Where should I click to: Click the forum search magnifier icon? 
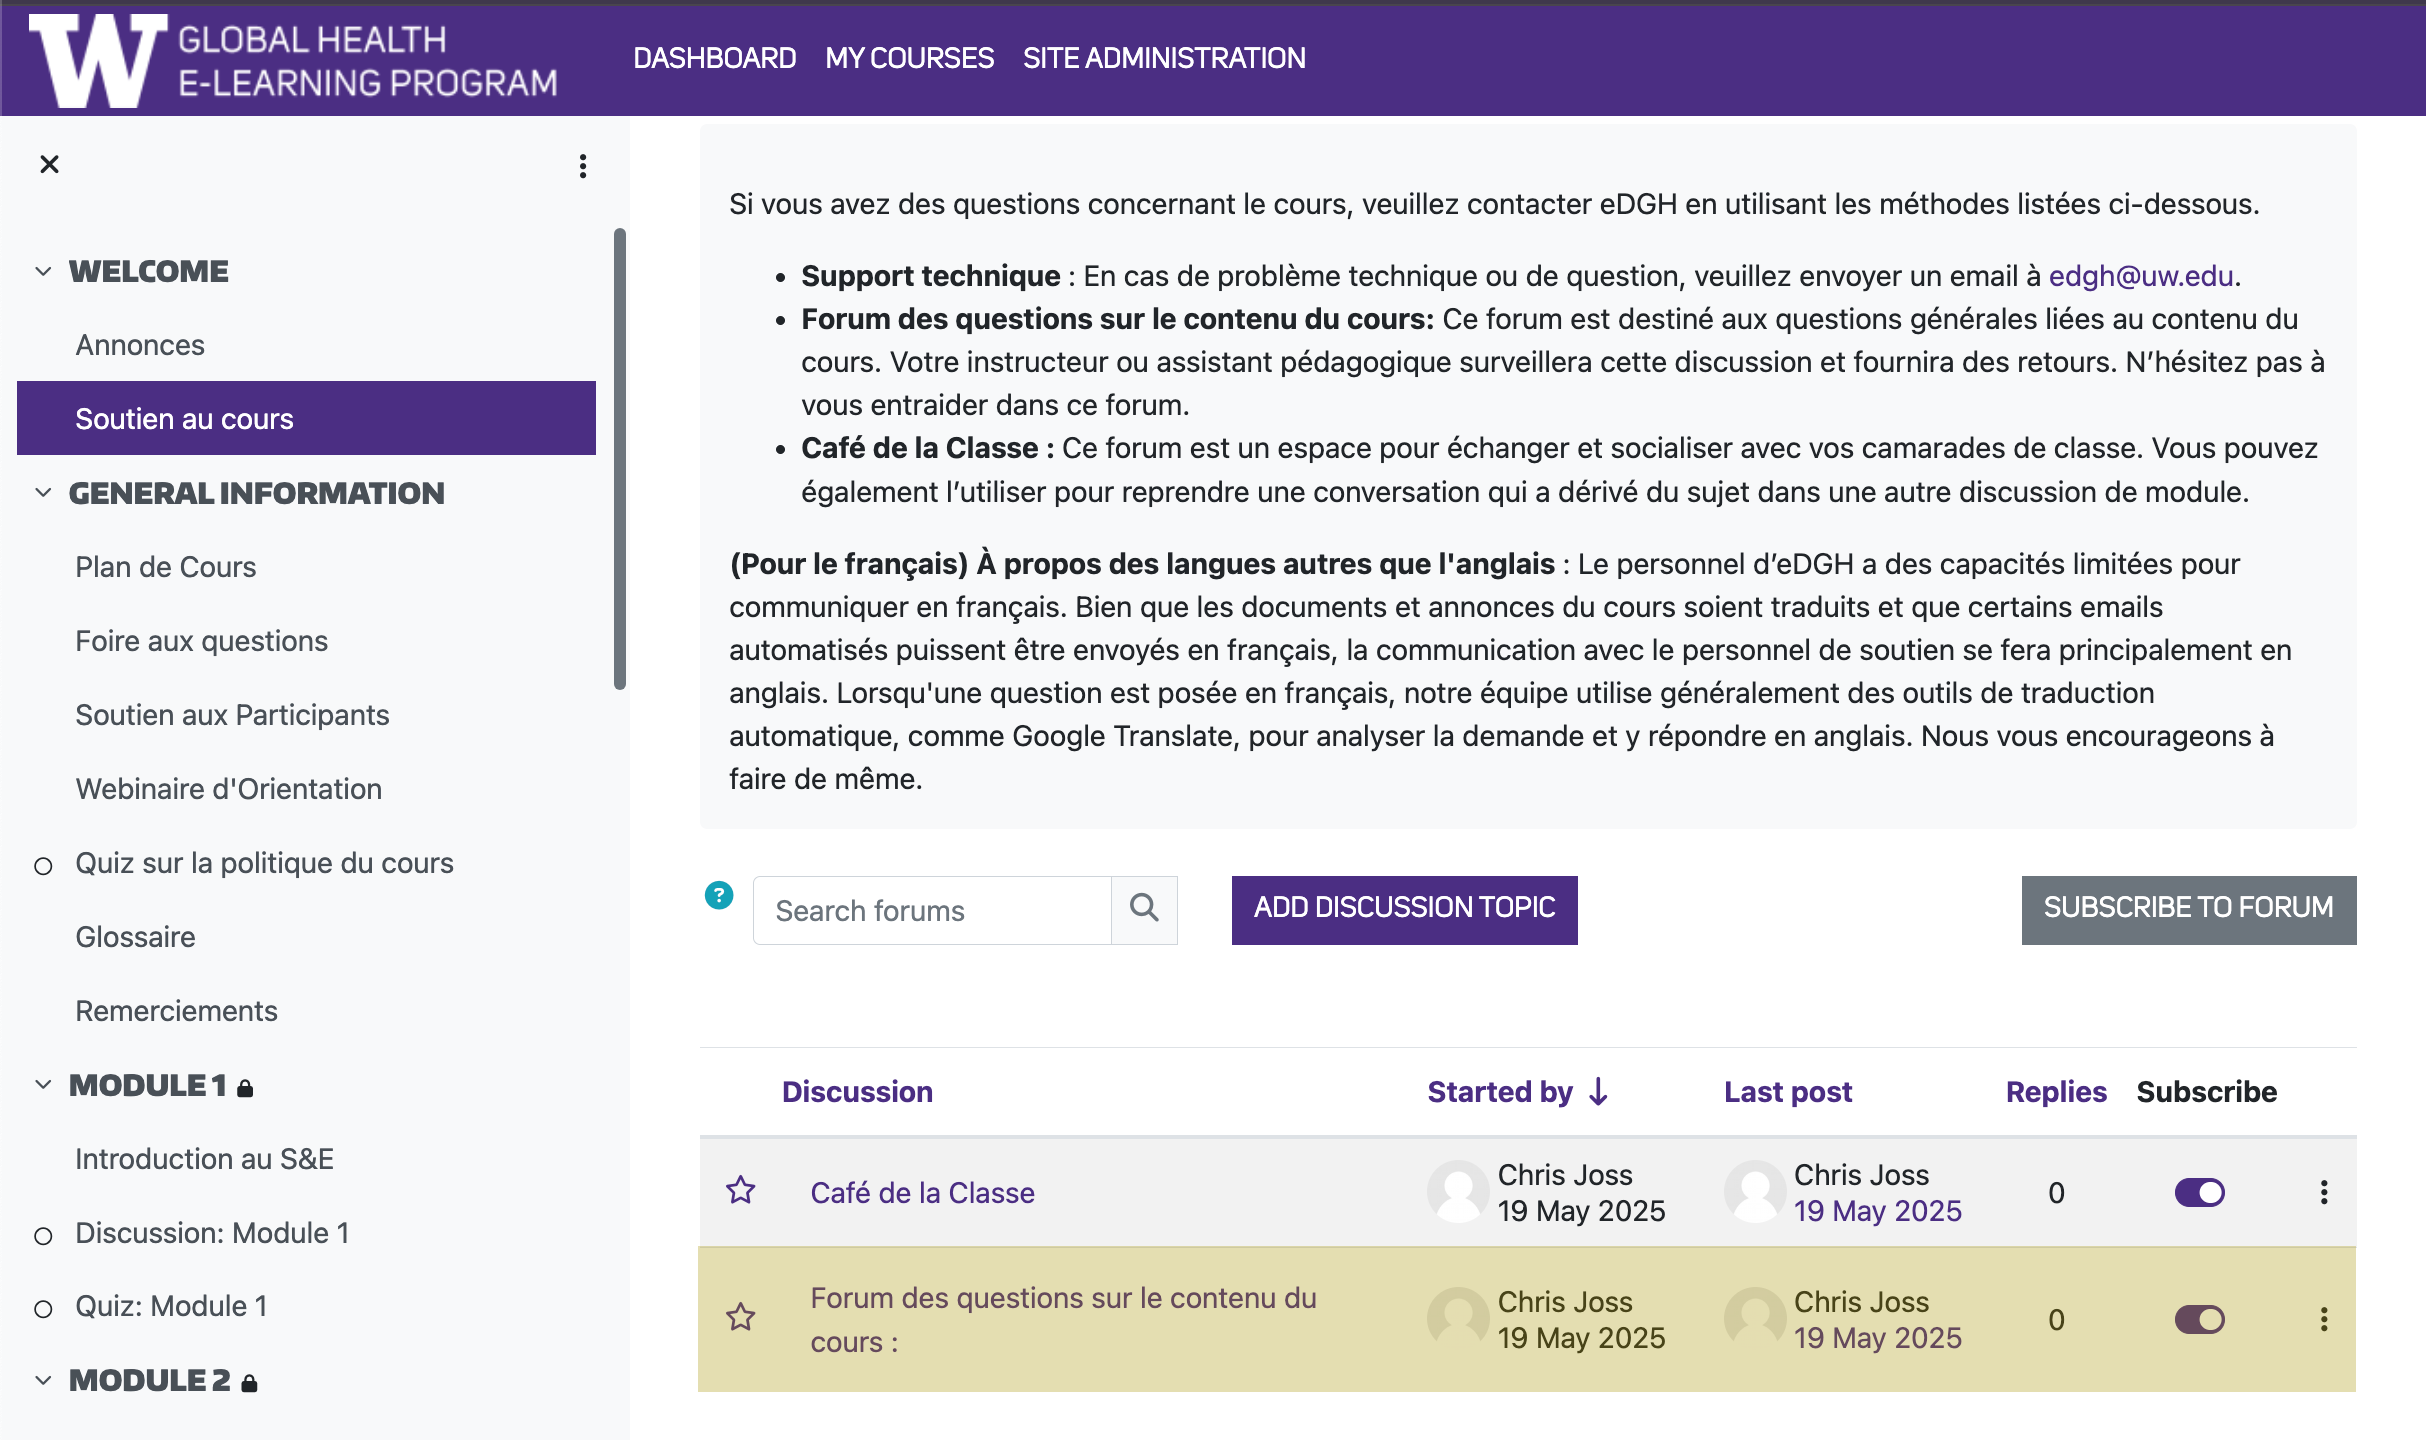click(x=1144, y=909)
